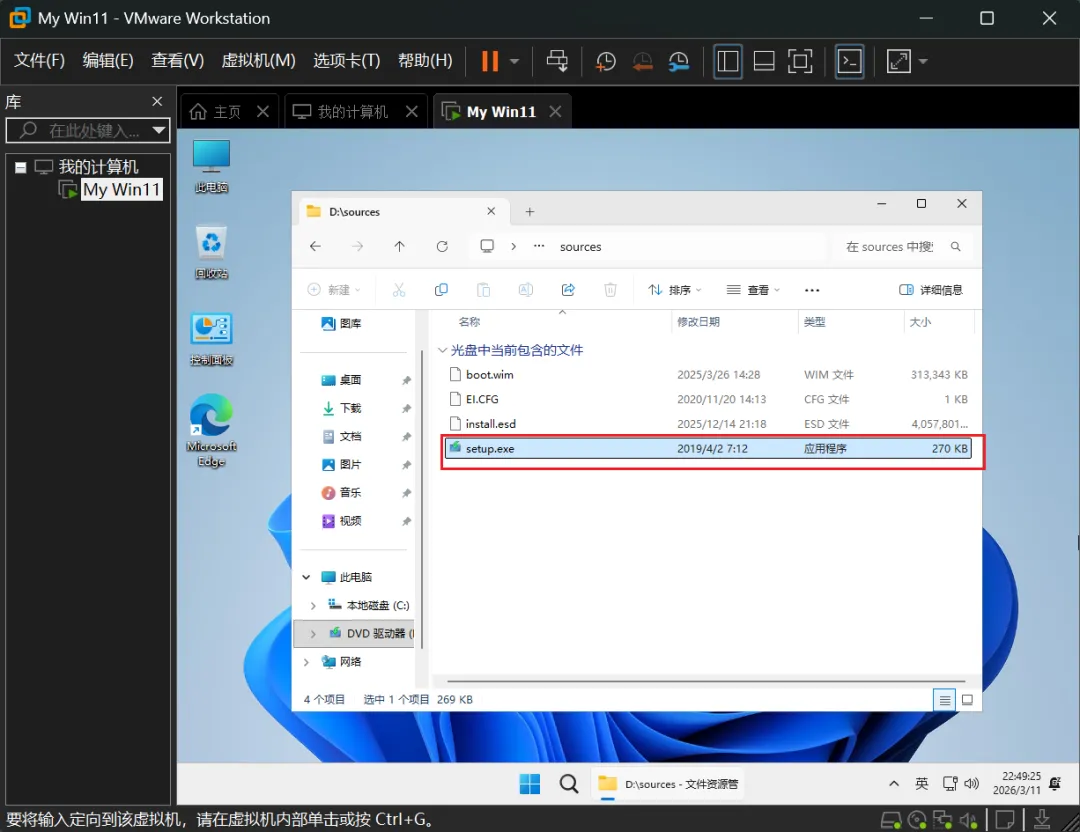Open the power options dropdown arrow
Image resolution: width=1080 pixels, height=832 pixels.
tap(515, 61)
